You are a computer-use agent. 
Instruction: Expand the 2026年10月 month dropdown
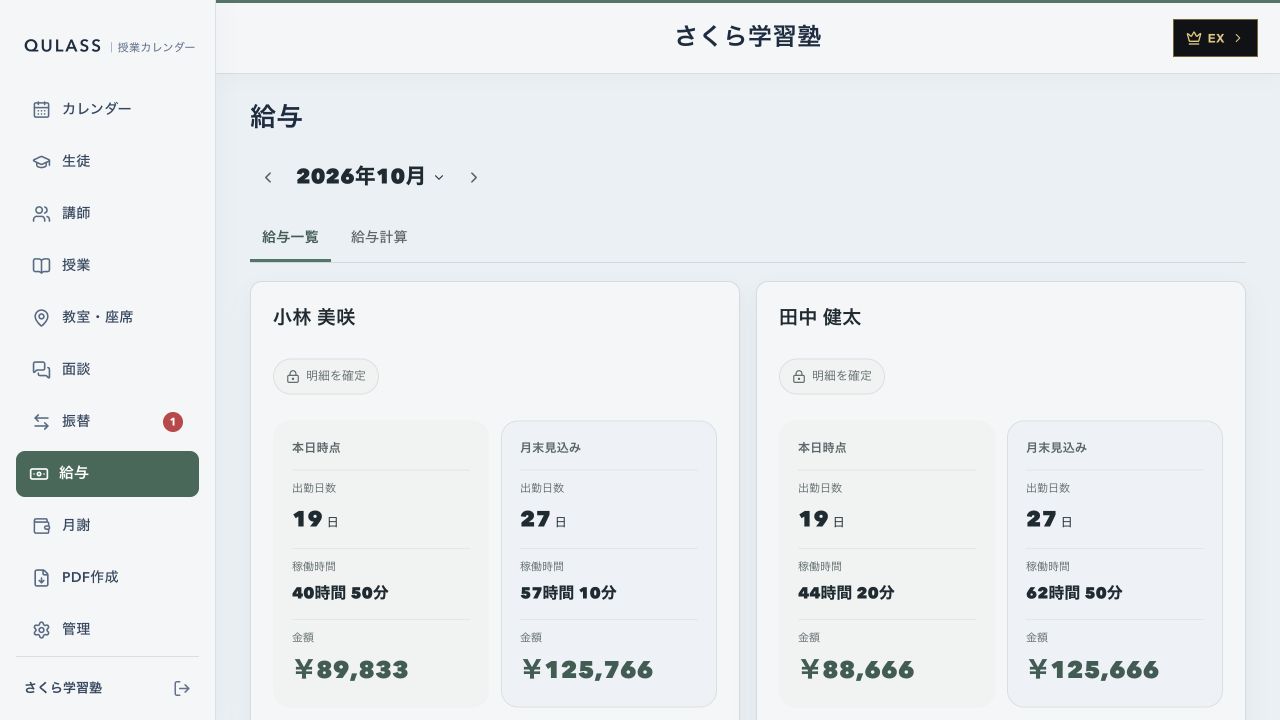(370, 177)
